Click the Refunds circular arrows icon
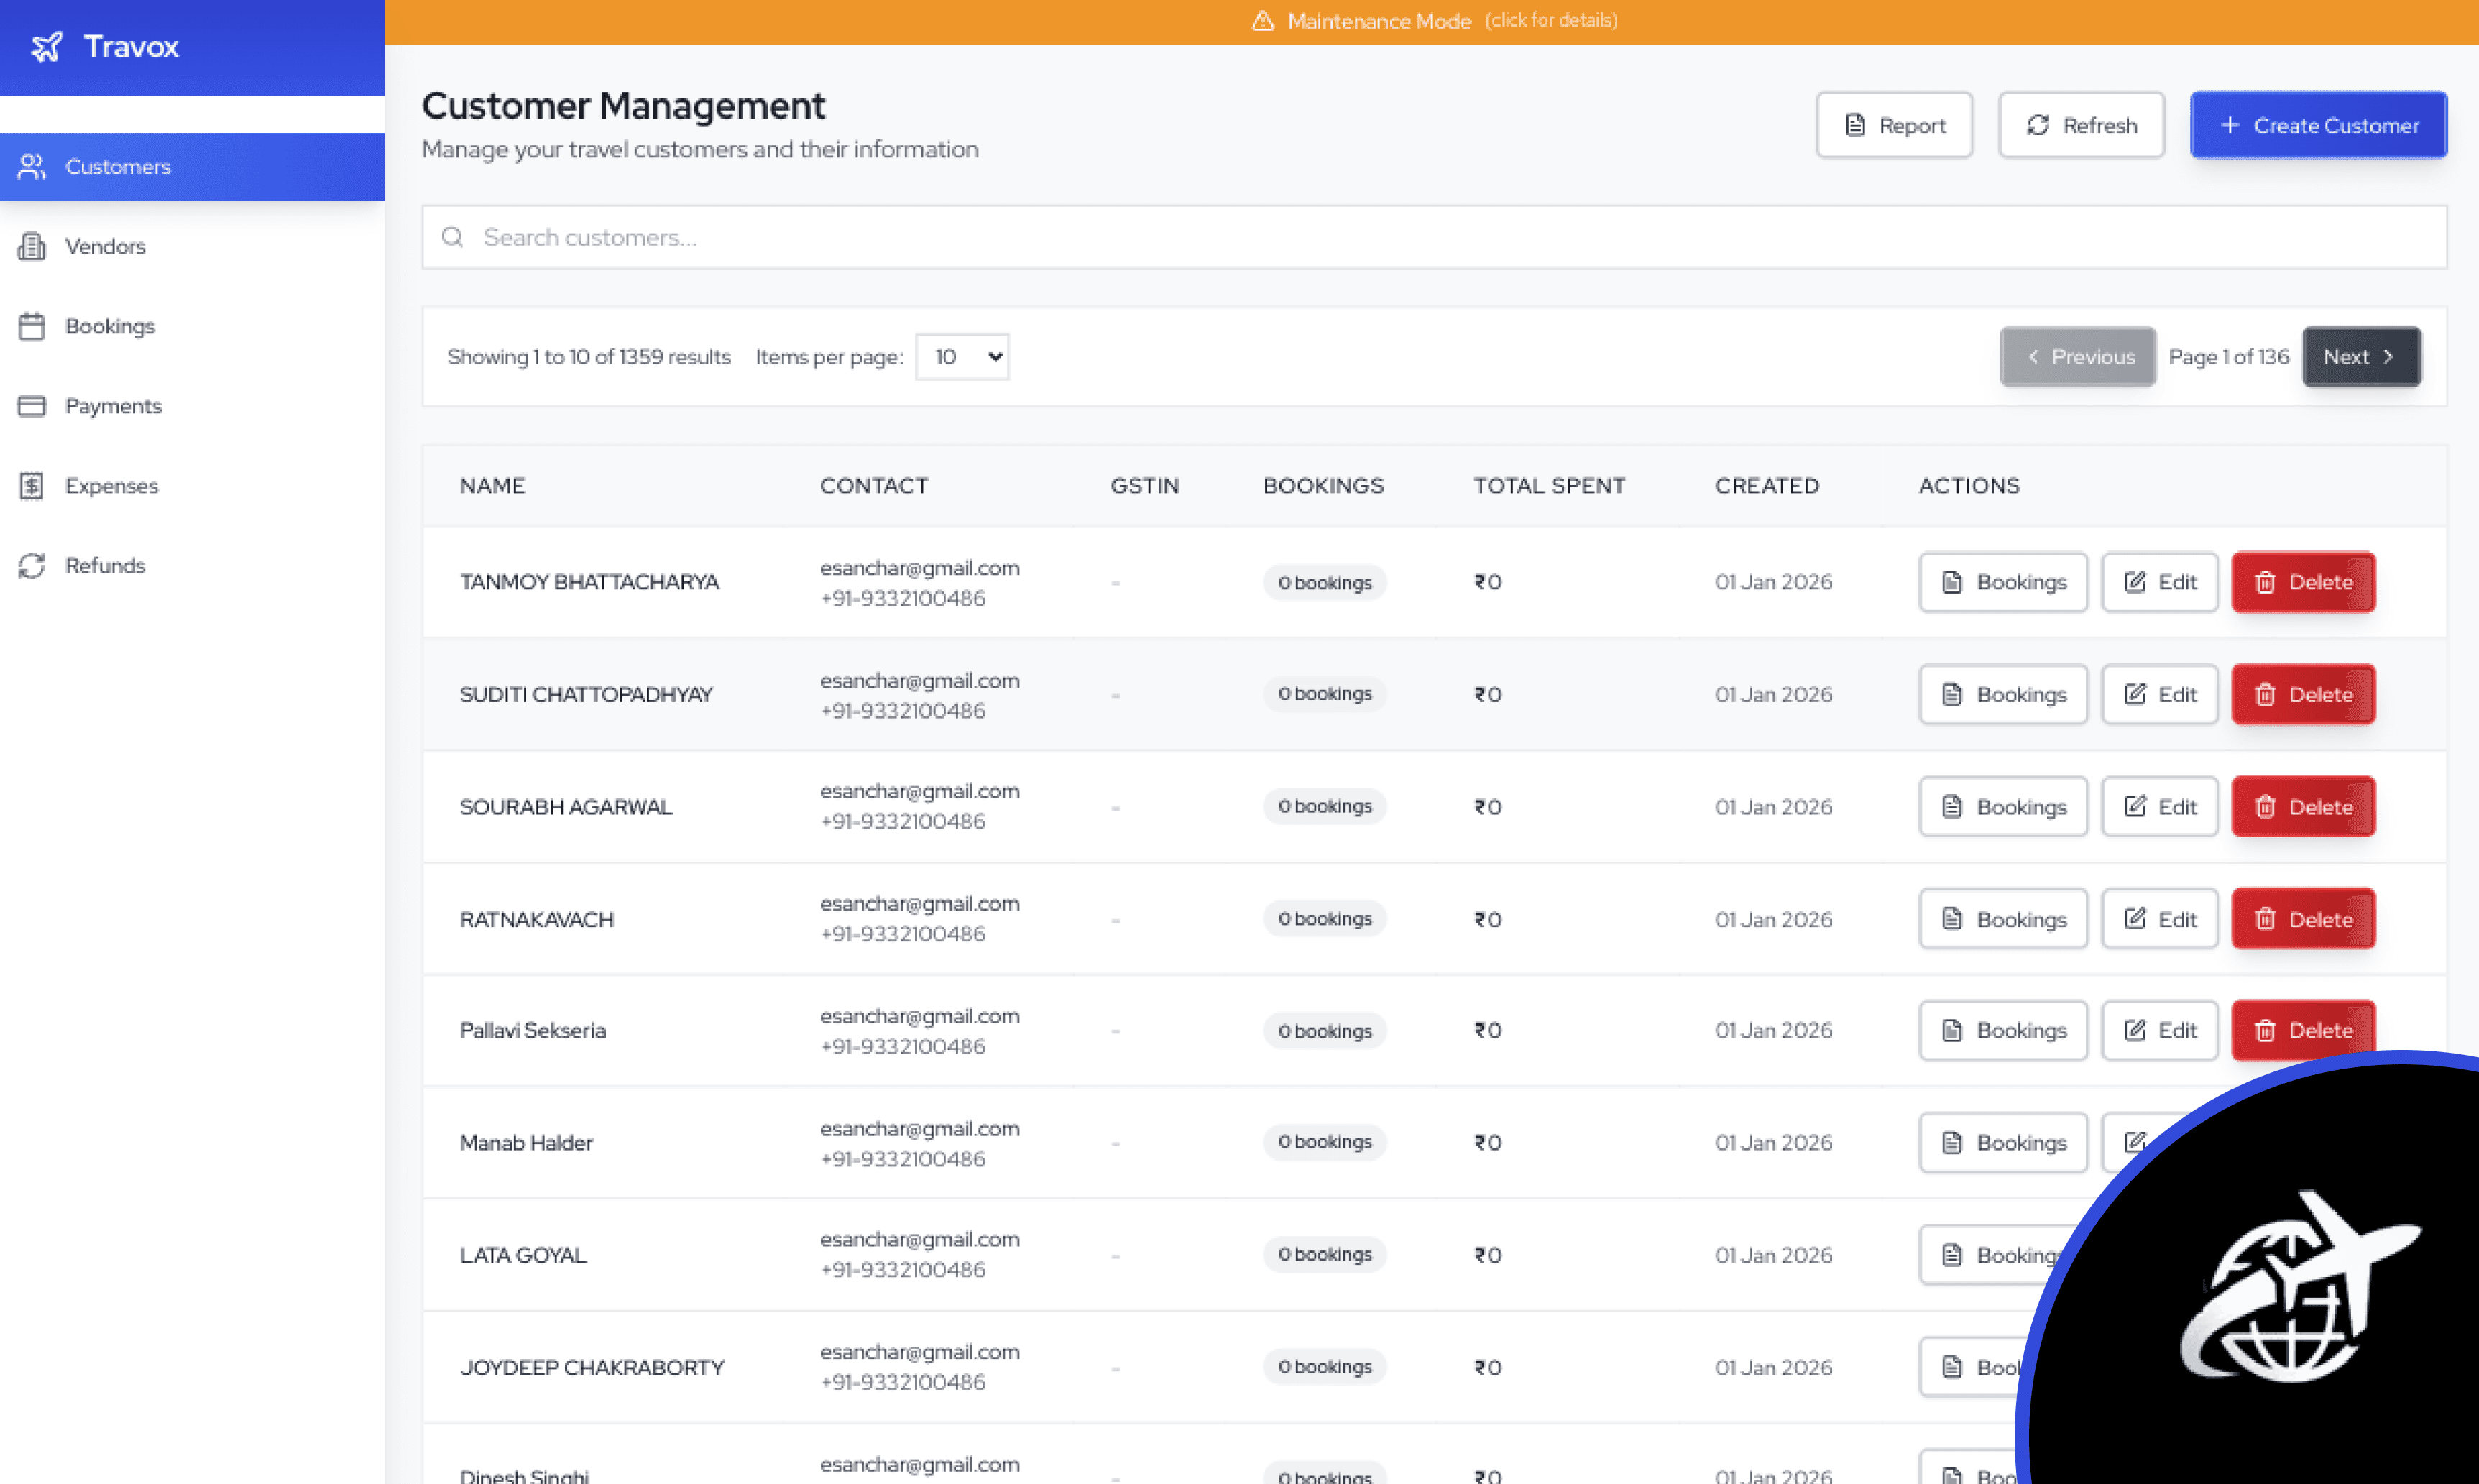 click(x=32, y=566)
